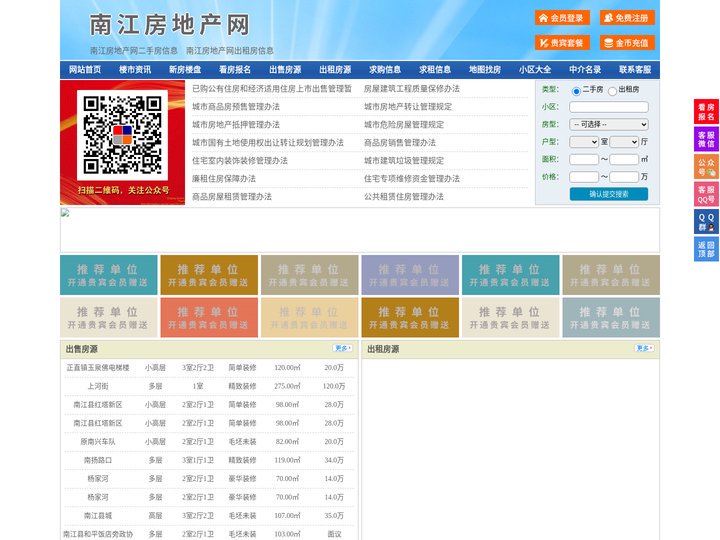Click the QQ群 side floating icon

click(x=706, y=222)
